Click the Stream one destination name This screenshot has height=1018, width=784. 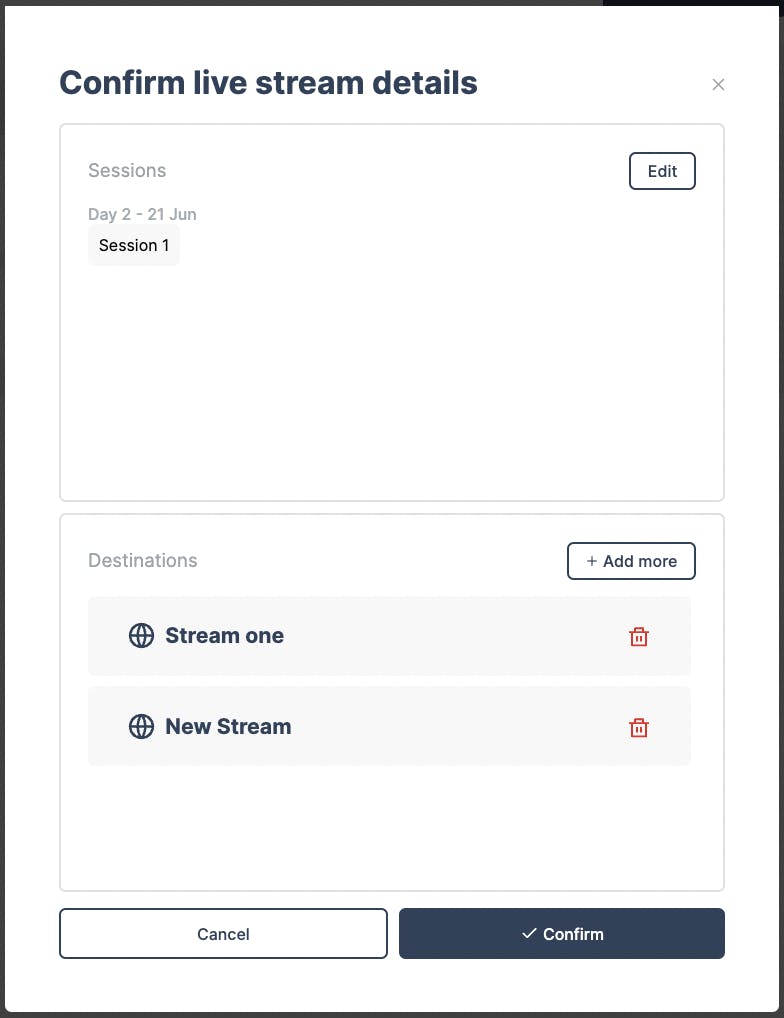coord(225,636)
